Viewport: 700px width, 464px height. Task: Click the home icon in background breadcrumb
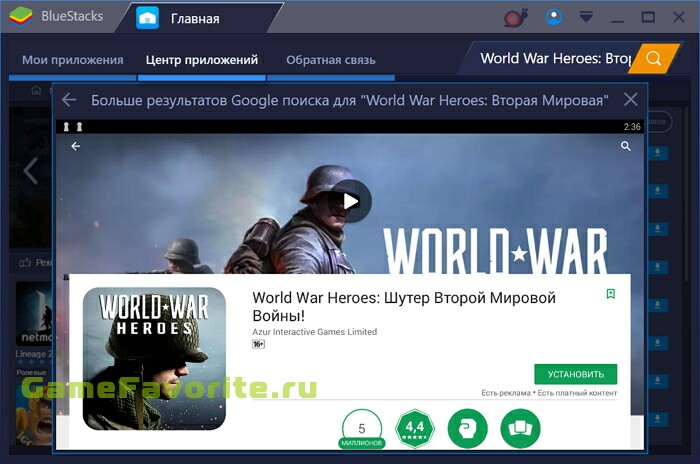pos(37,91)
